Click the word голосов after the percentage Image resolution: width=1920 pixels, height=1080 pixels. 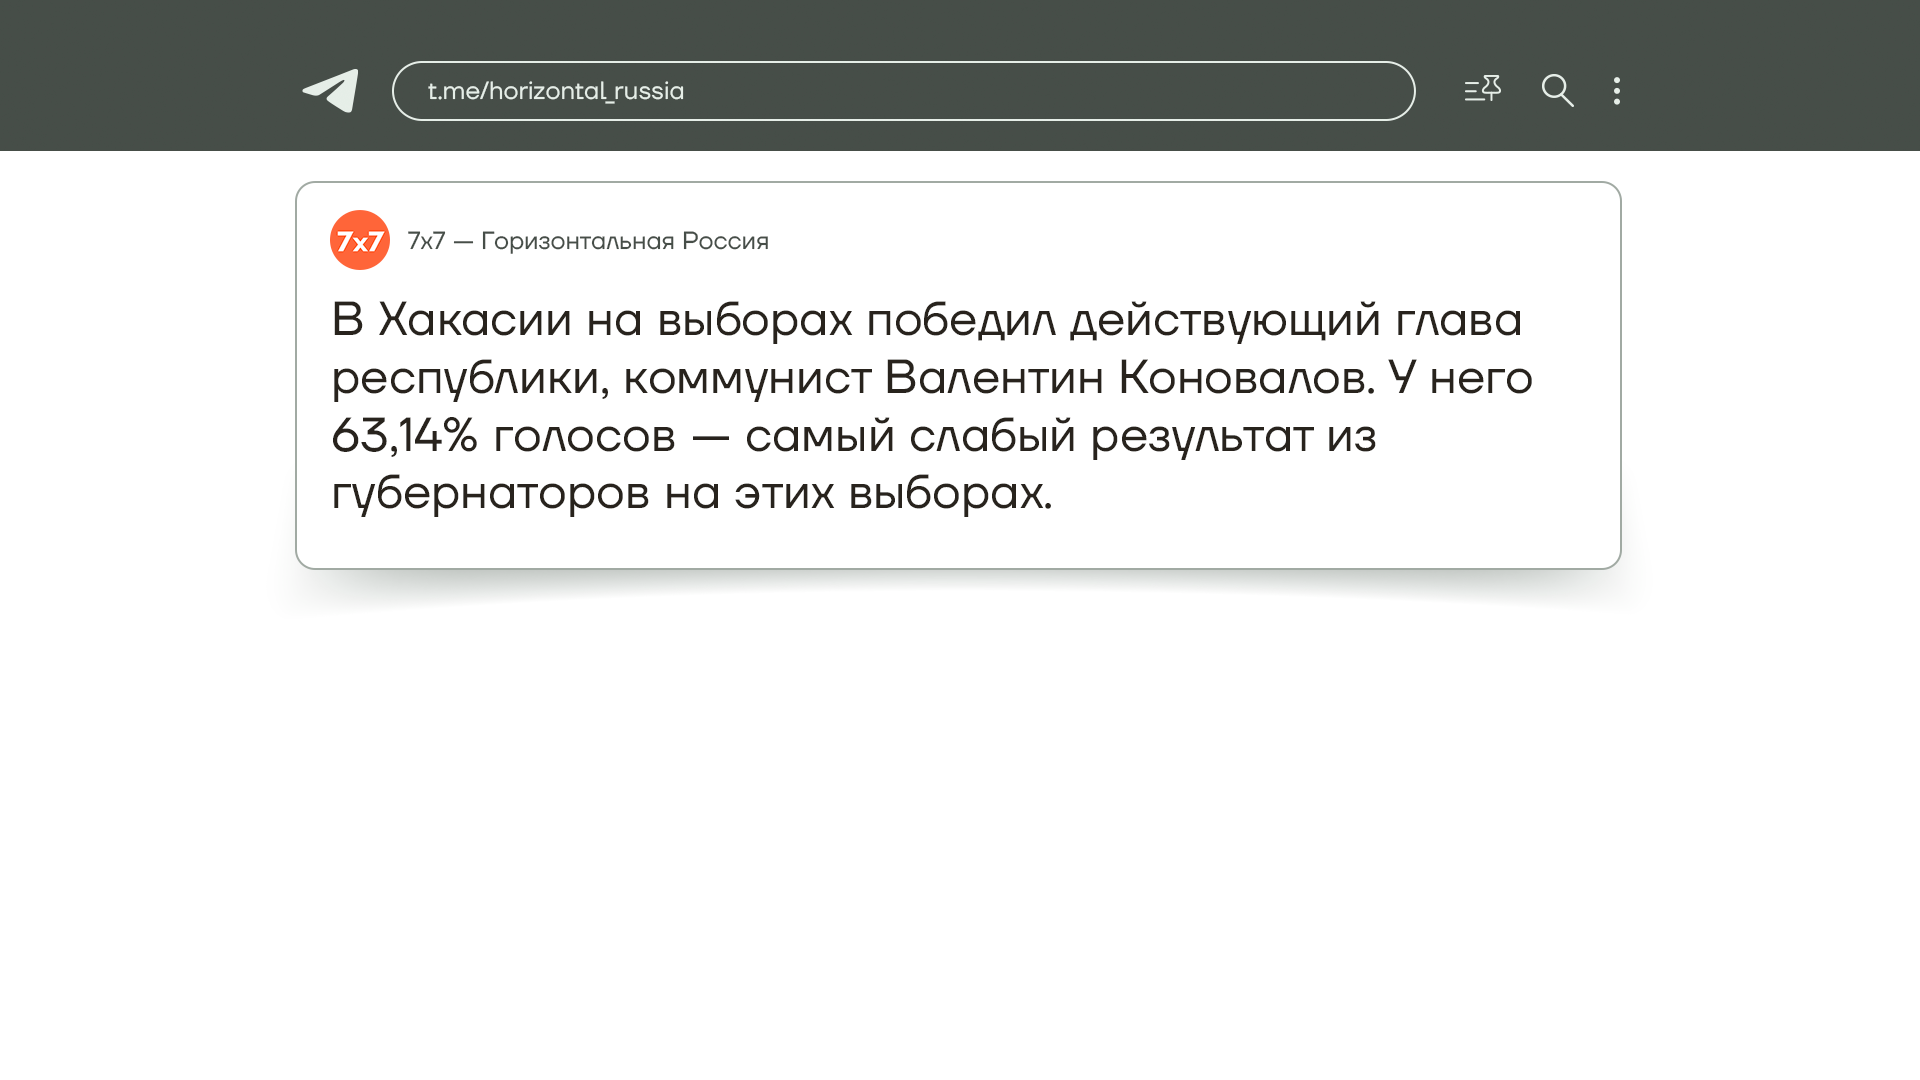tap(584, 436)
